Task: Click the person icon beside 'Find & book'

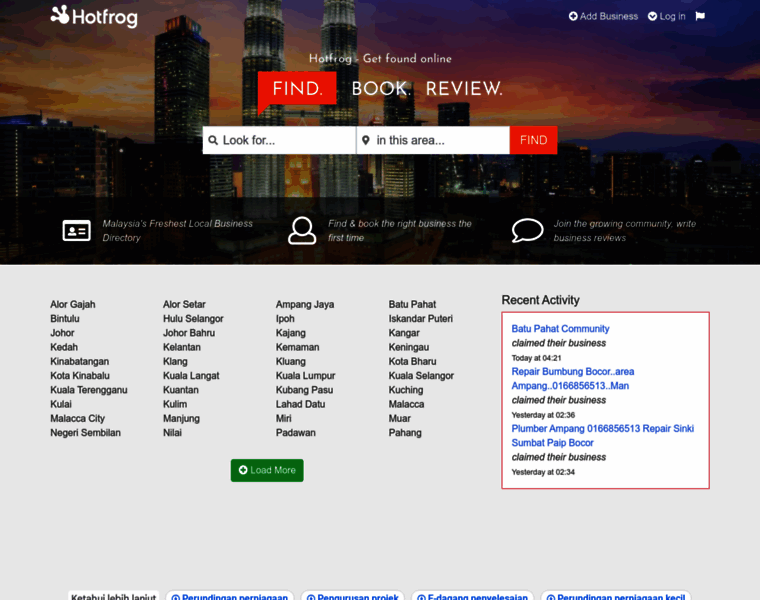Action: 302,231
